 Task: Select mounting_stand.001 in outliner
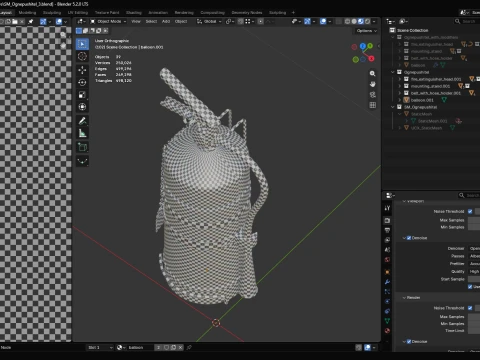click(x=430, y=86)
